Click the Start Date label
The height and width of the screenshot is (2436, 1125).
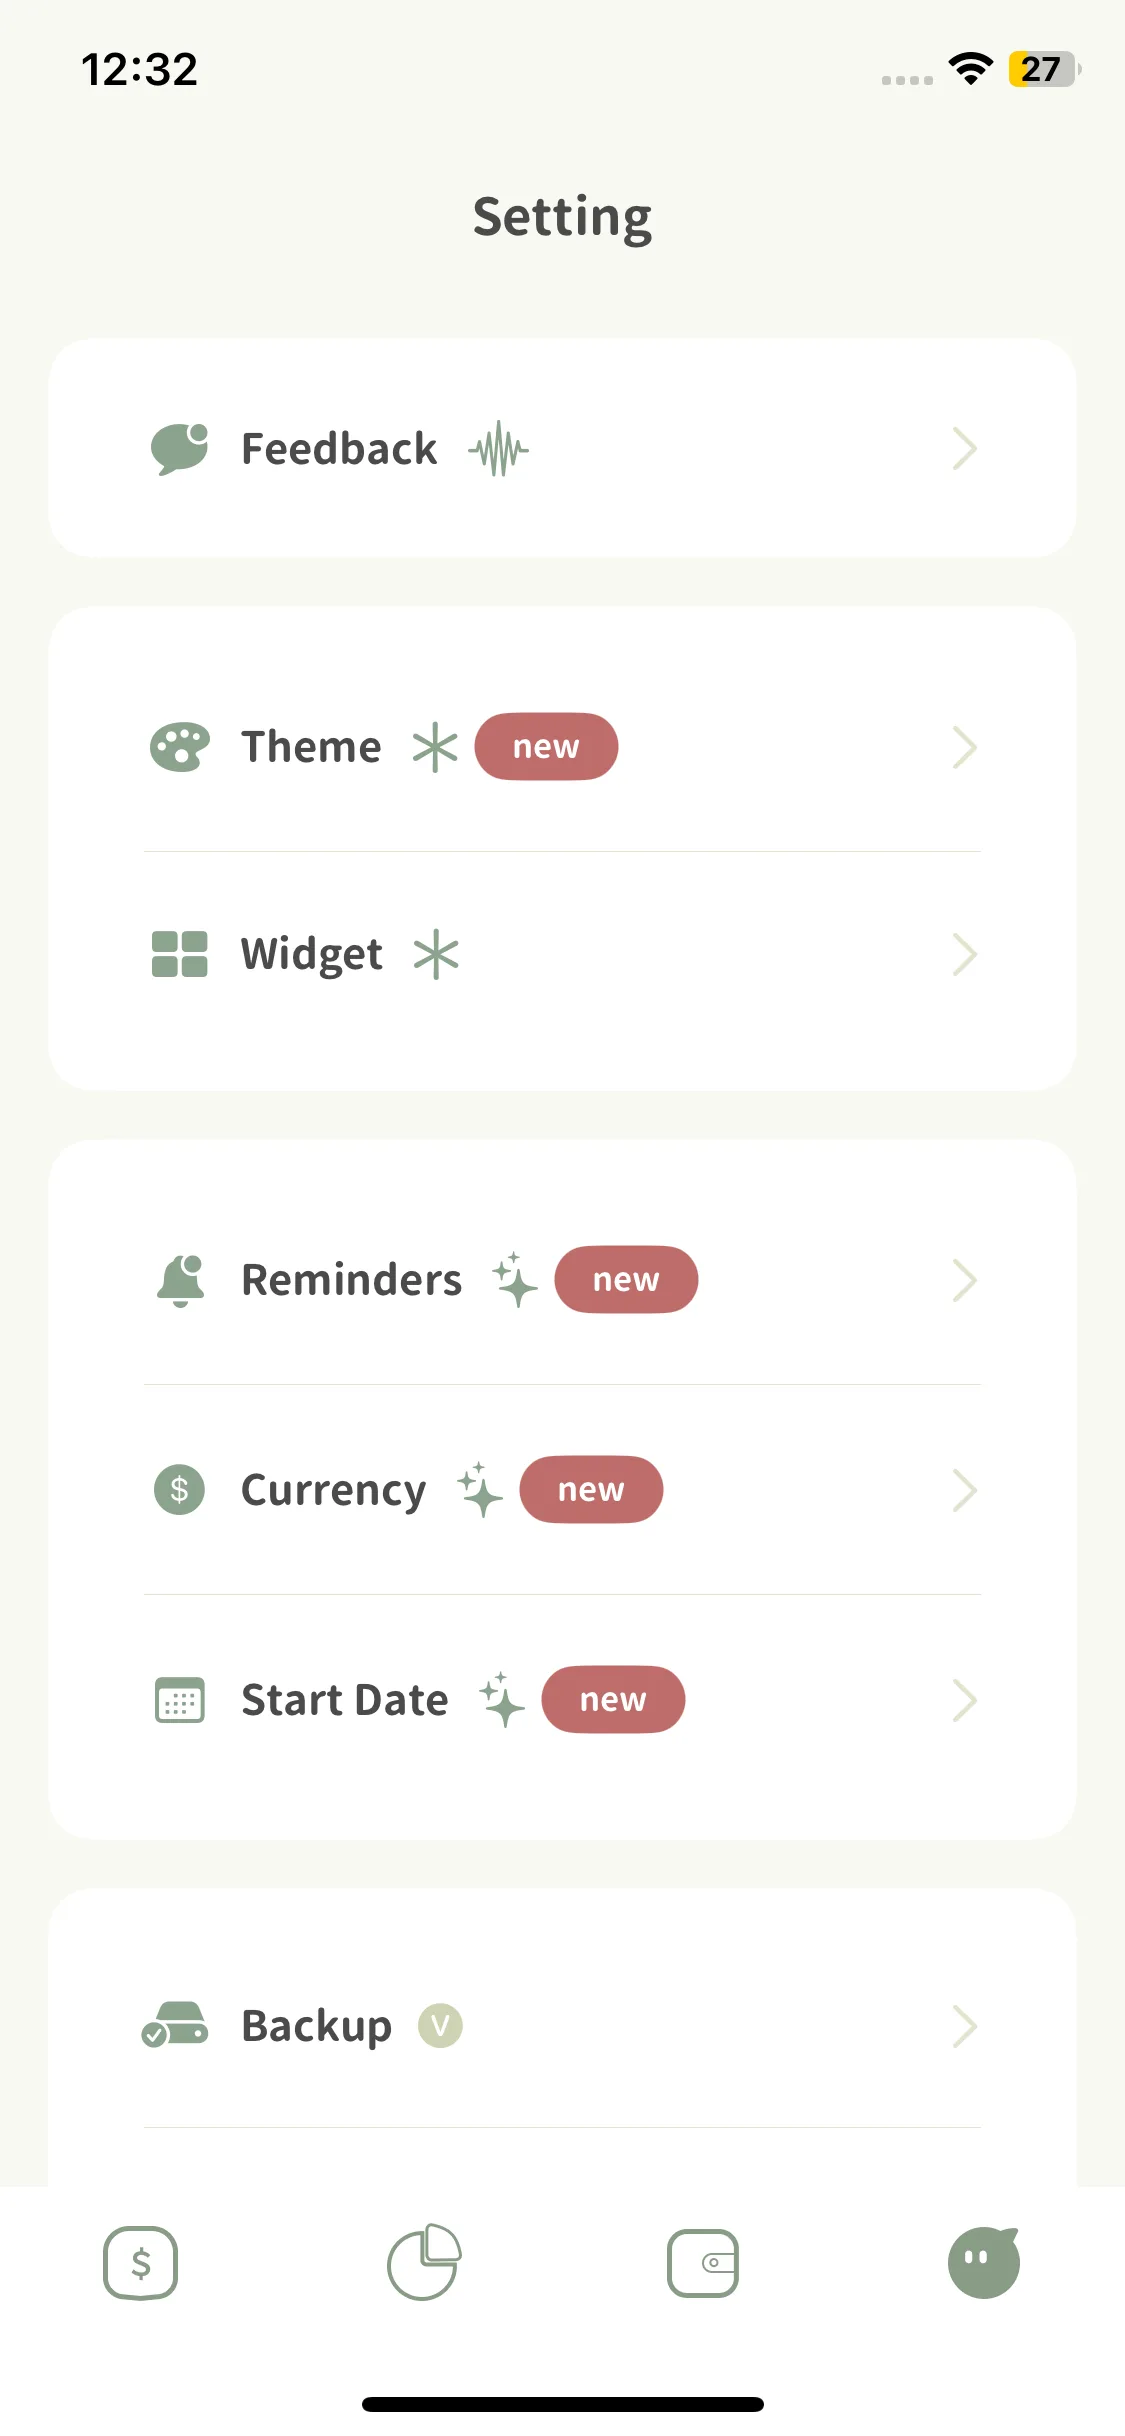click(345, 1700)
